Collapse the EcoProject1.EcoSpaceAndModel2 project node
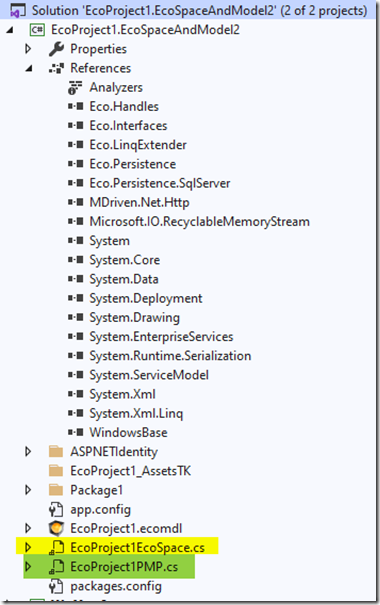This screenshot has width=380, height=605. point(10,30)
